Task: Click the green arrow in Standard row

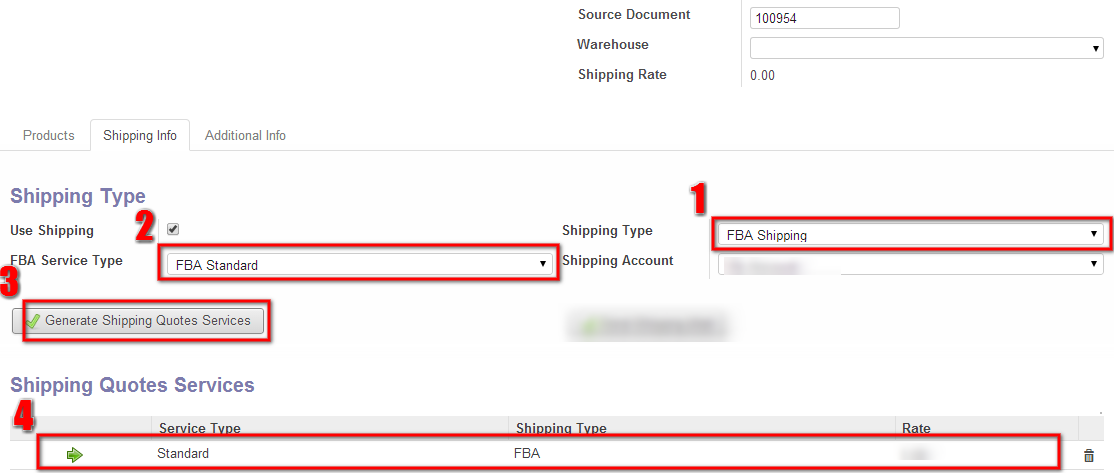Action: click(75, 455)
